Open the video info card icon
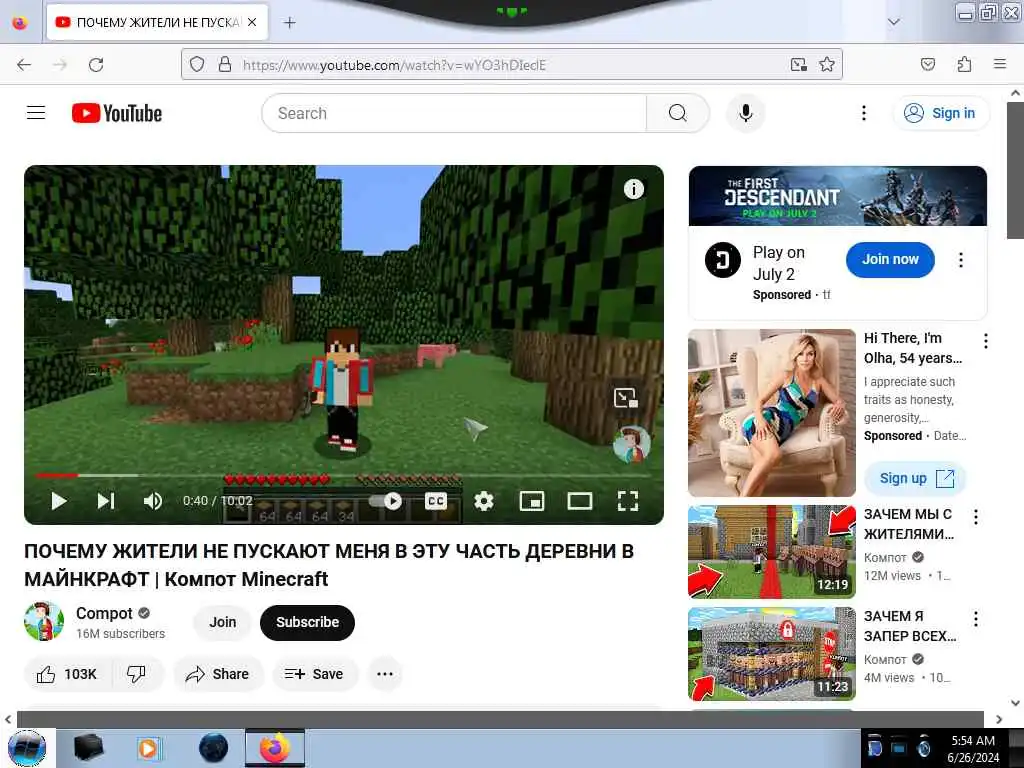1024x768 pixels. pos(633,189)
